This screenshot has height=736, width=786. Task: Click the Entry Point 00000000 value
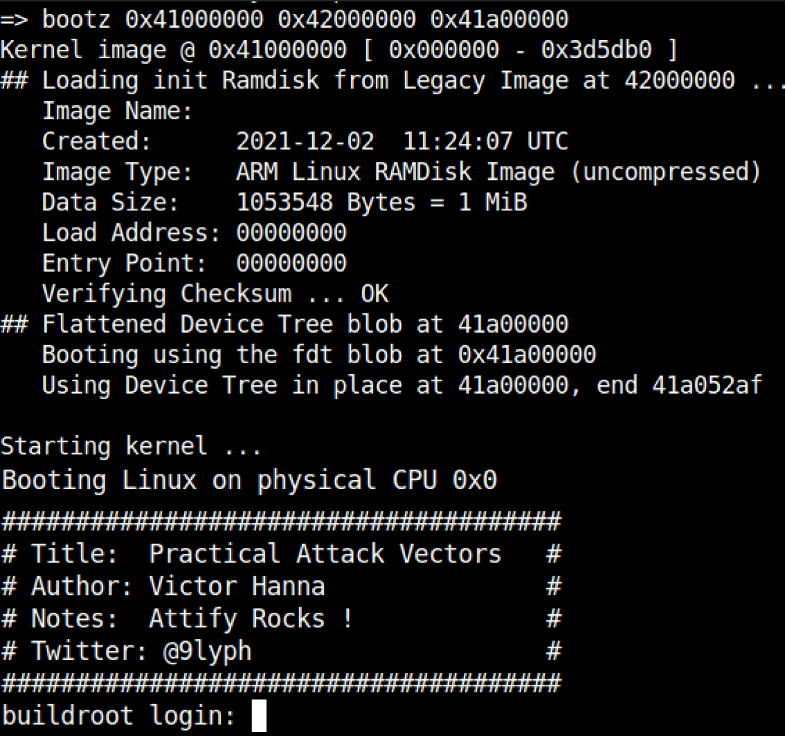coord(291,264)
